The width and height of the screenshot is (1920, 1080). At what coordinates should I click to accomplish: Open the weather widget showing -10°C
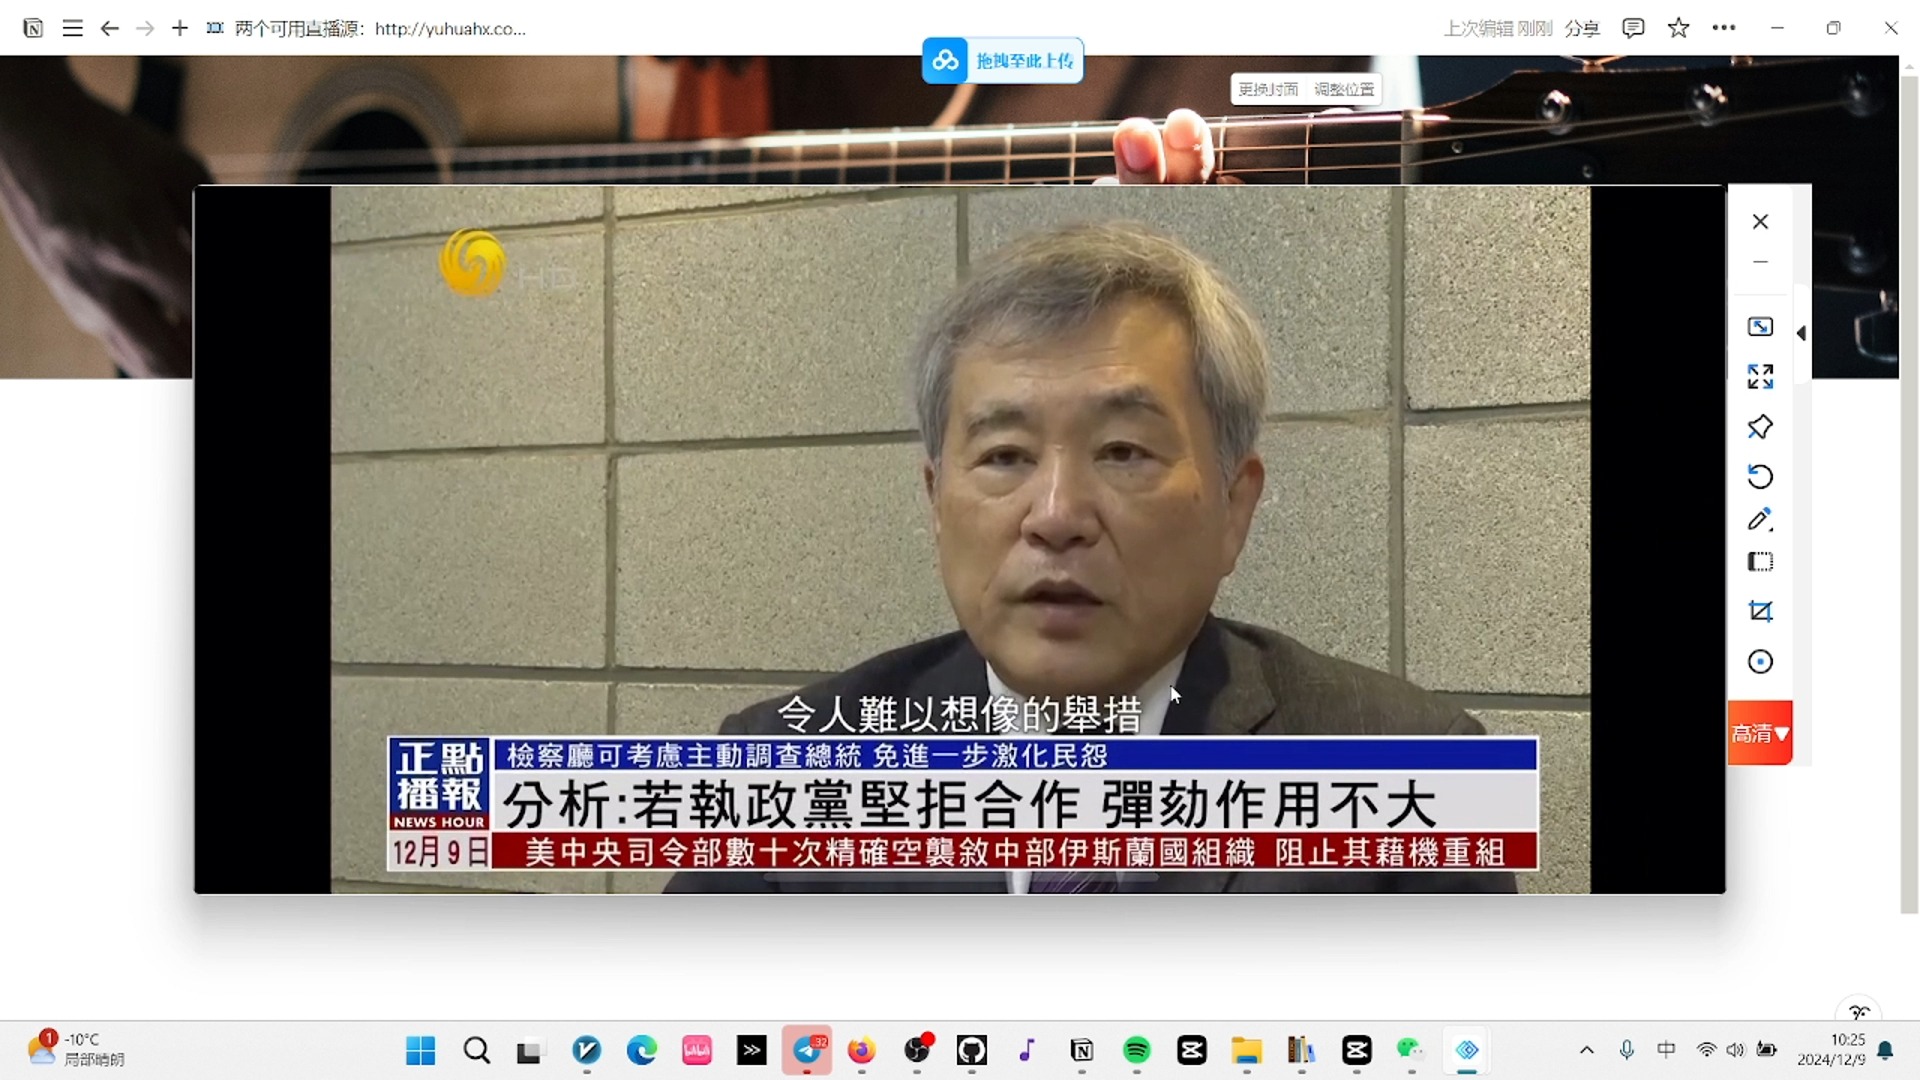(76, 1050)
